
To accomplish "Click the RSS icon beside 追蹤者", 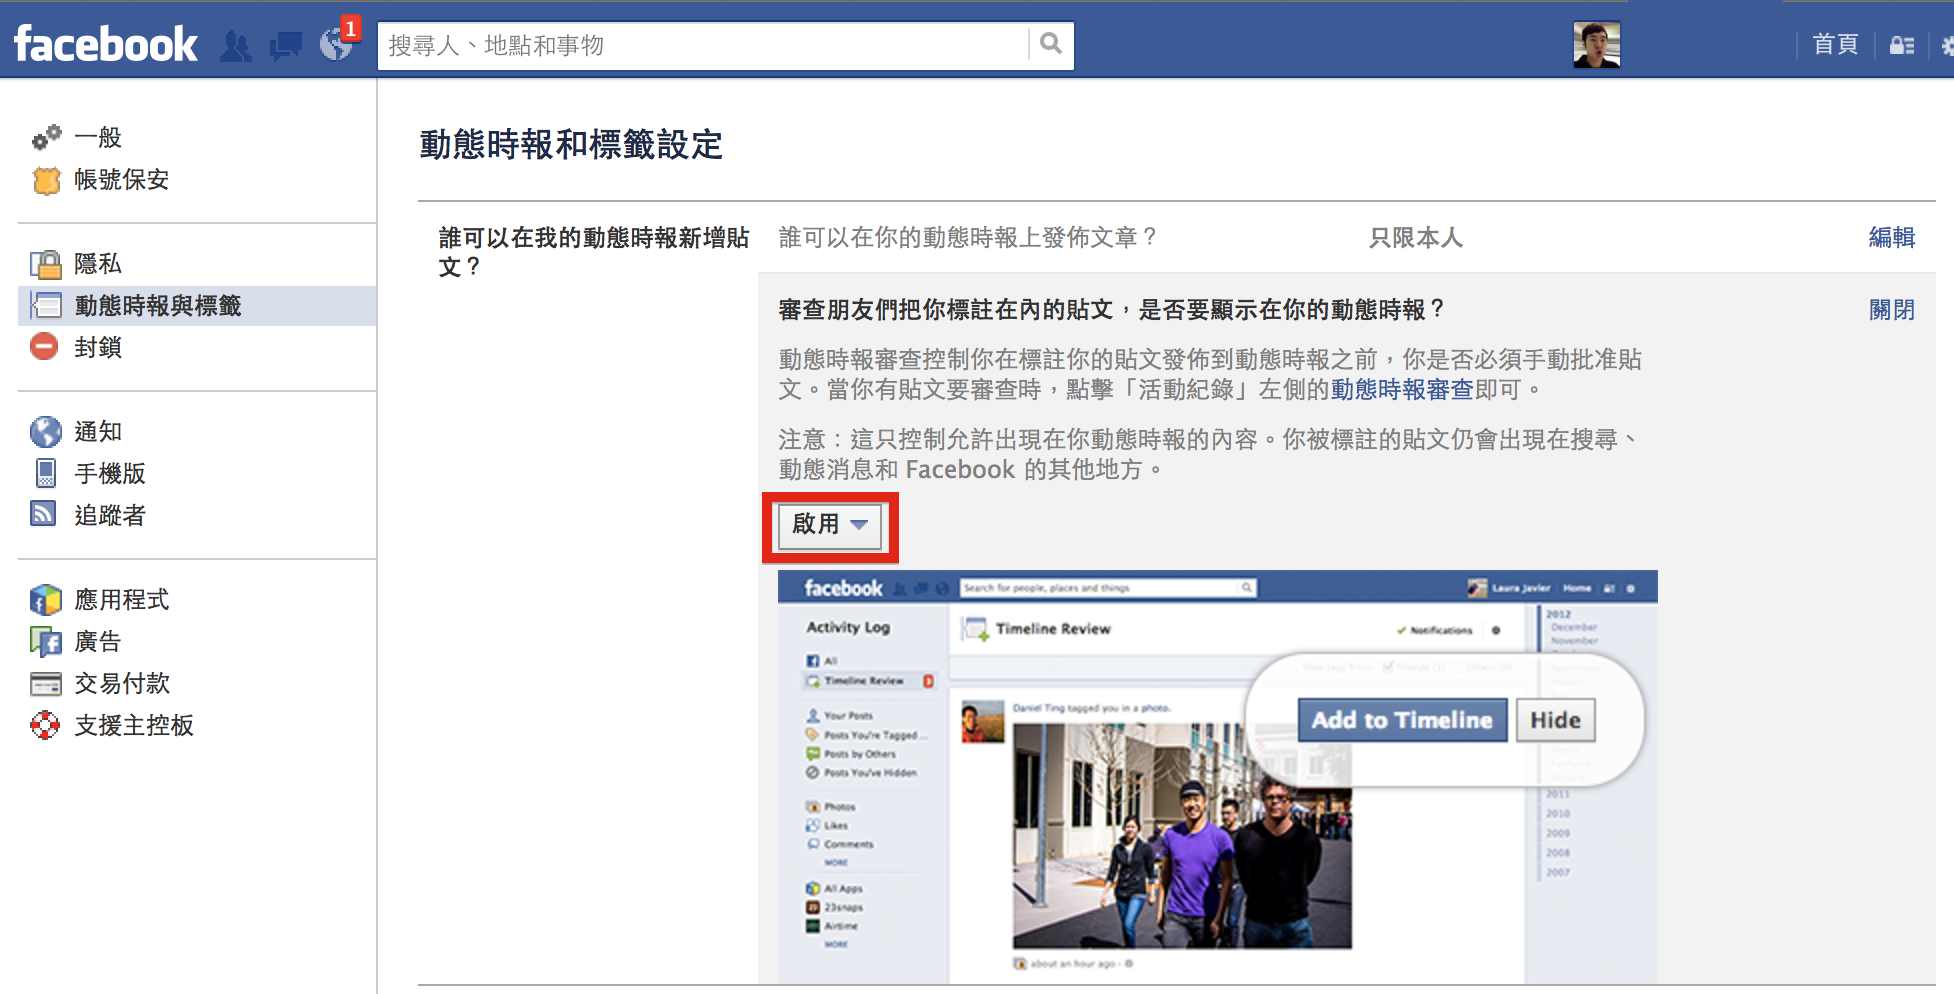I will tap(44, 514).
